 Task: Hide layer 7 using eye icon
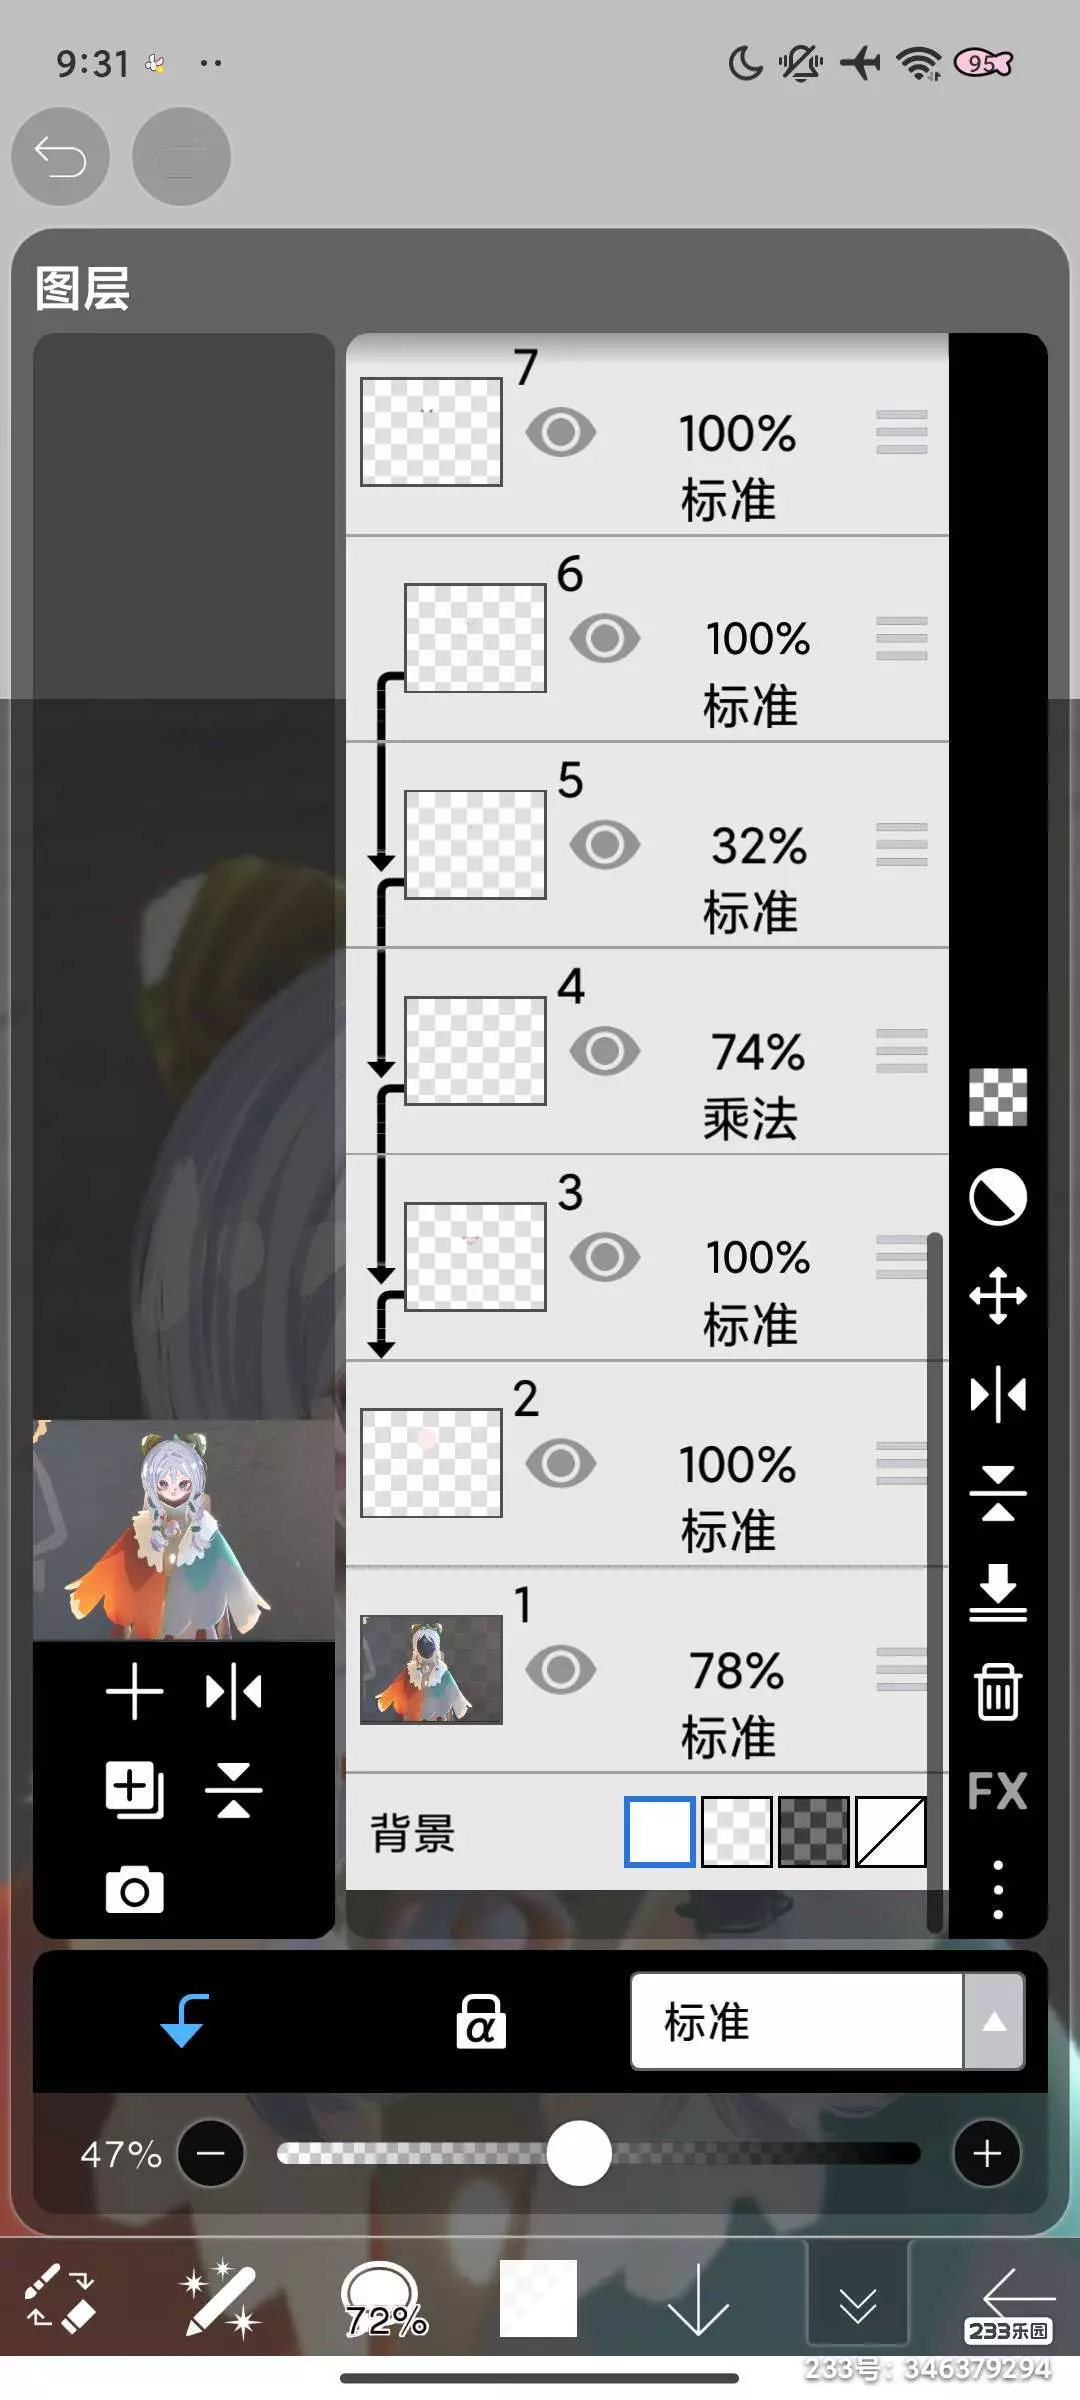pos(561,433)
